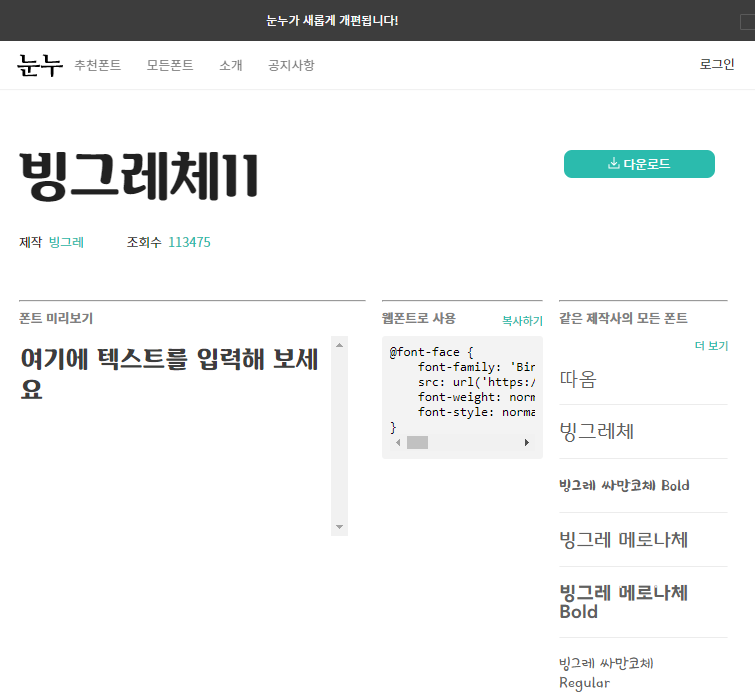Open the 공지사항 page
The width and height of the screenshot is (755, 694).
[291, 65]
